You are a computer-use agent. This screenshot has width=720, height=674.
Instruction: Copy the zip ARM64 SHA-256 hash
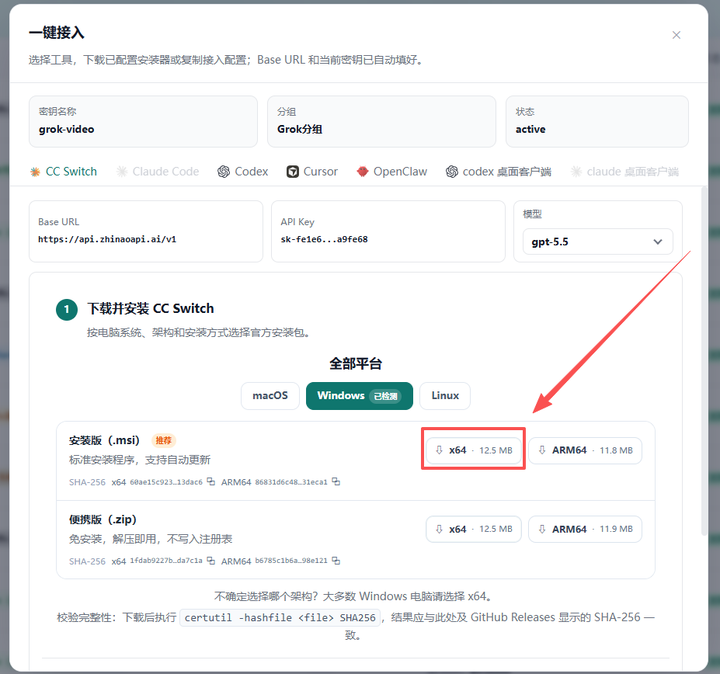[336, 561]
